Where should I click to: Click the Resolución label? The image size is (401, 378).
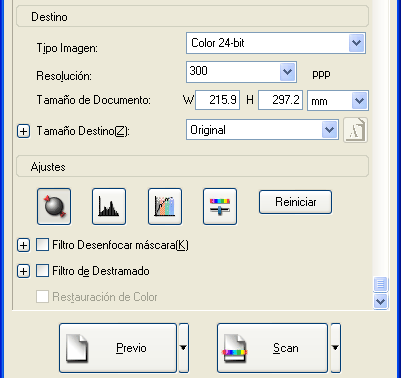[x=64, y=76]
